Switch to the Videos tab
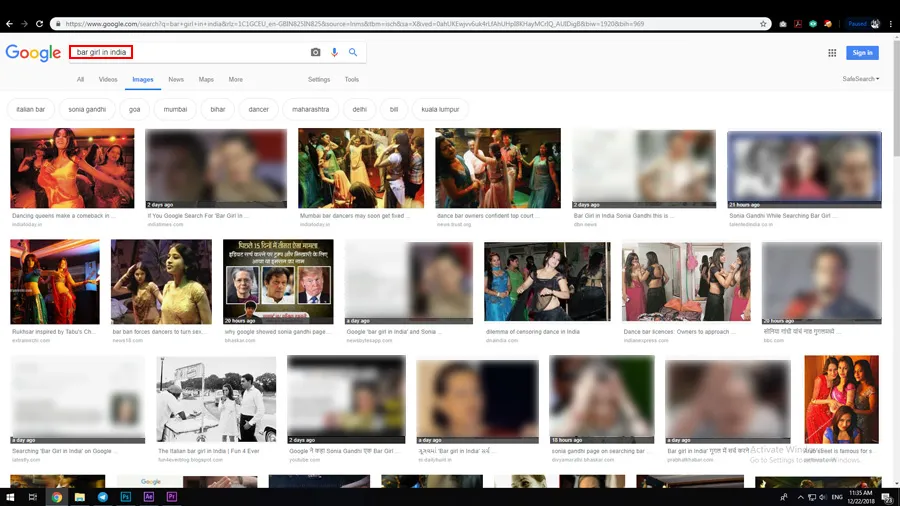 click(x=108, y=80)
